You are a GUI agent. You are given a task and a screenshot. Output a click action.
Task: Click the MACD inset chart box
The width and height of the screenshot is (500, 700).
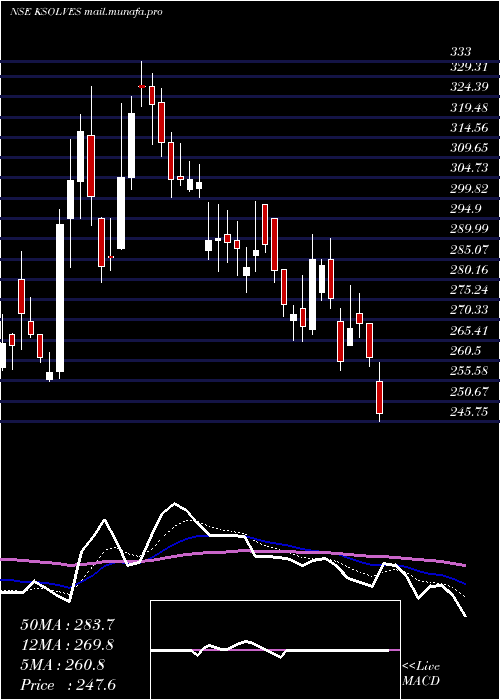click(275, 650)
